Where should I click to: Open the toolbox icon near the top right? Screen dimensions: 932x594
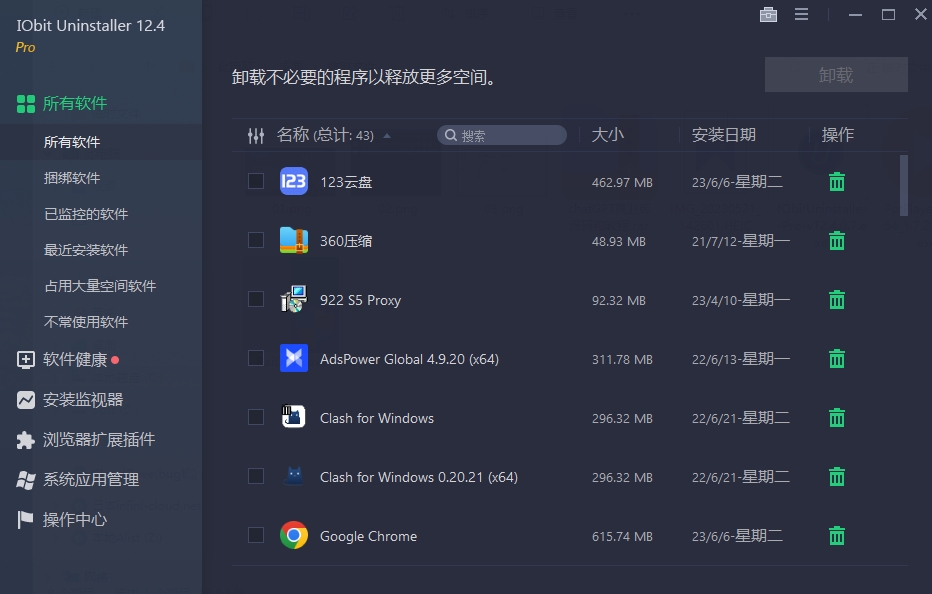coord(768,15)
